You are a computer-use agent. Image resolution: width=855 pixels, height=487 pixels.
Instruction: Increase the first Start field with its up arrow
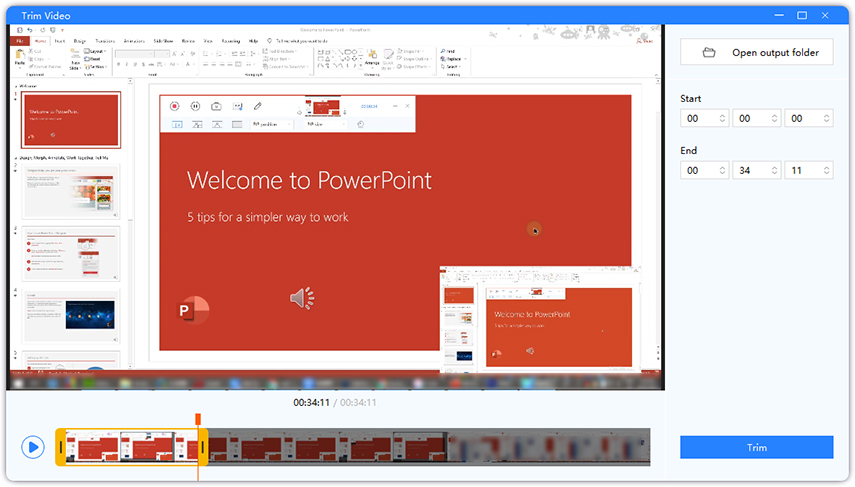pyautogui.click(x=722, y=116)
